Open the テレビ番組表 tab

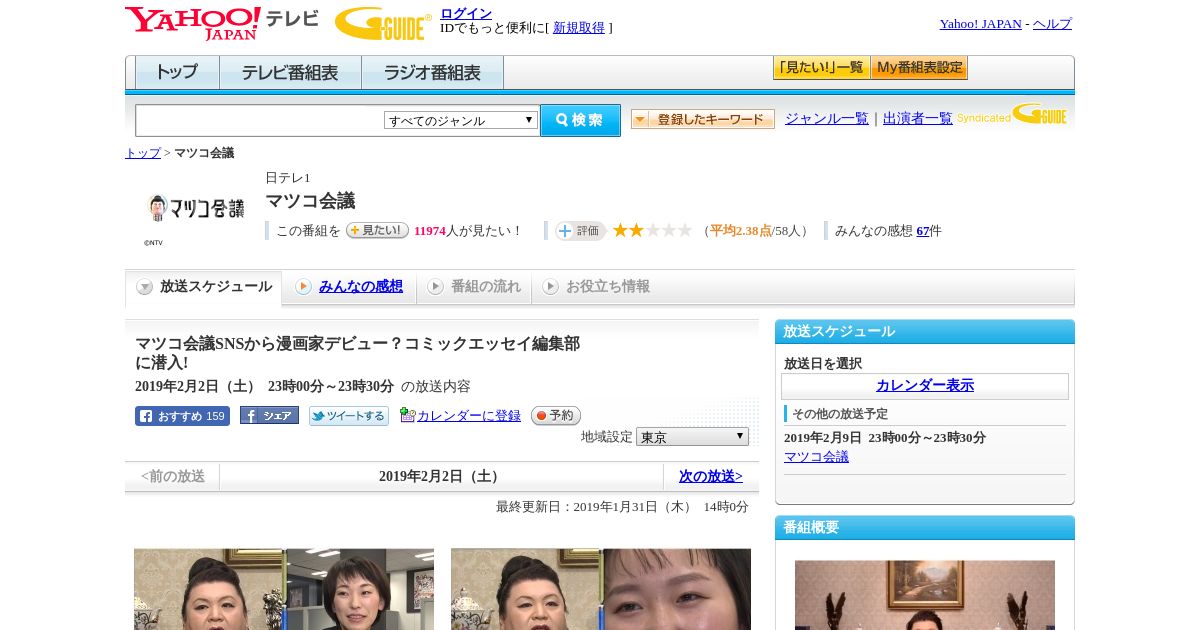290,73
